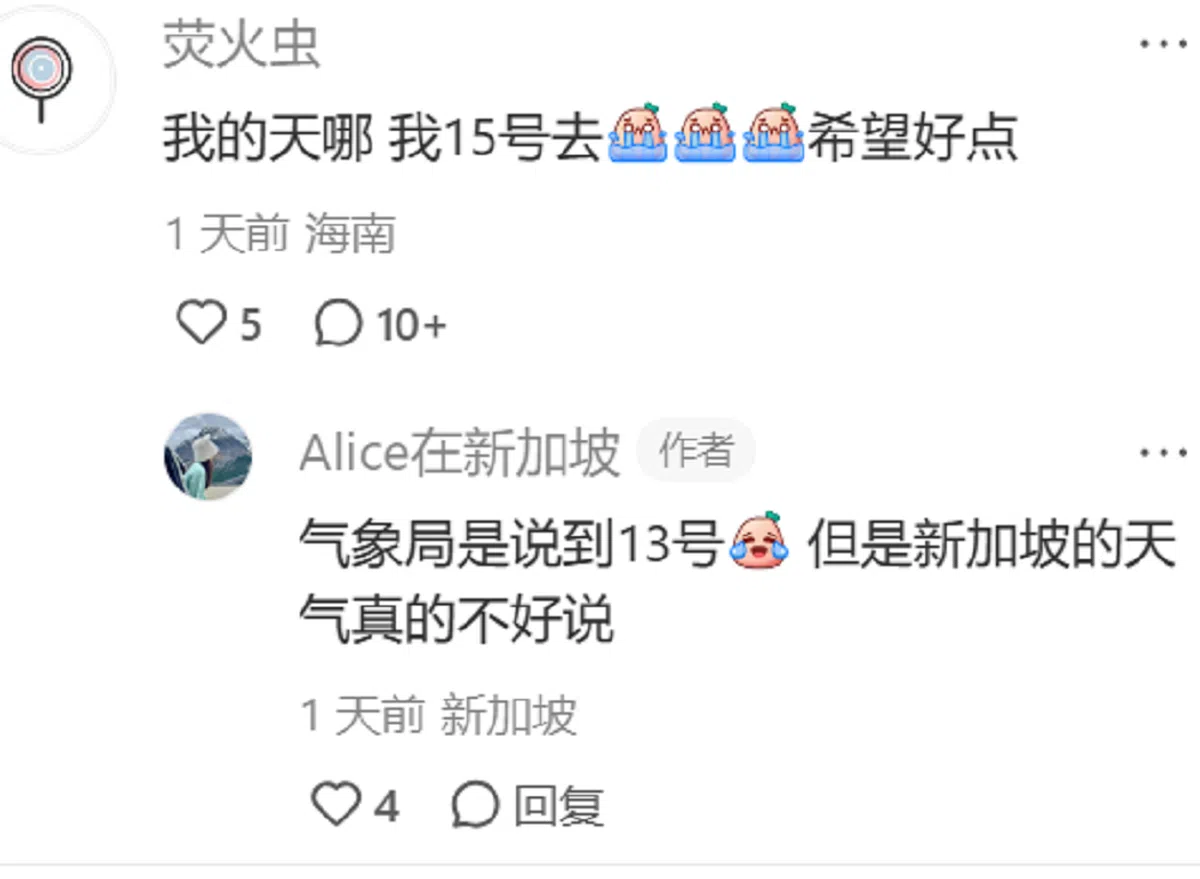Click the 作者 author badge
The width and height of the screenshot is (1200, 879).
[x=697, y=452]
